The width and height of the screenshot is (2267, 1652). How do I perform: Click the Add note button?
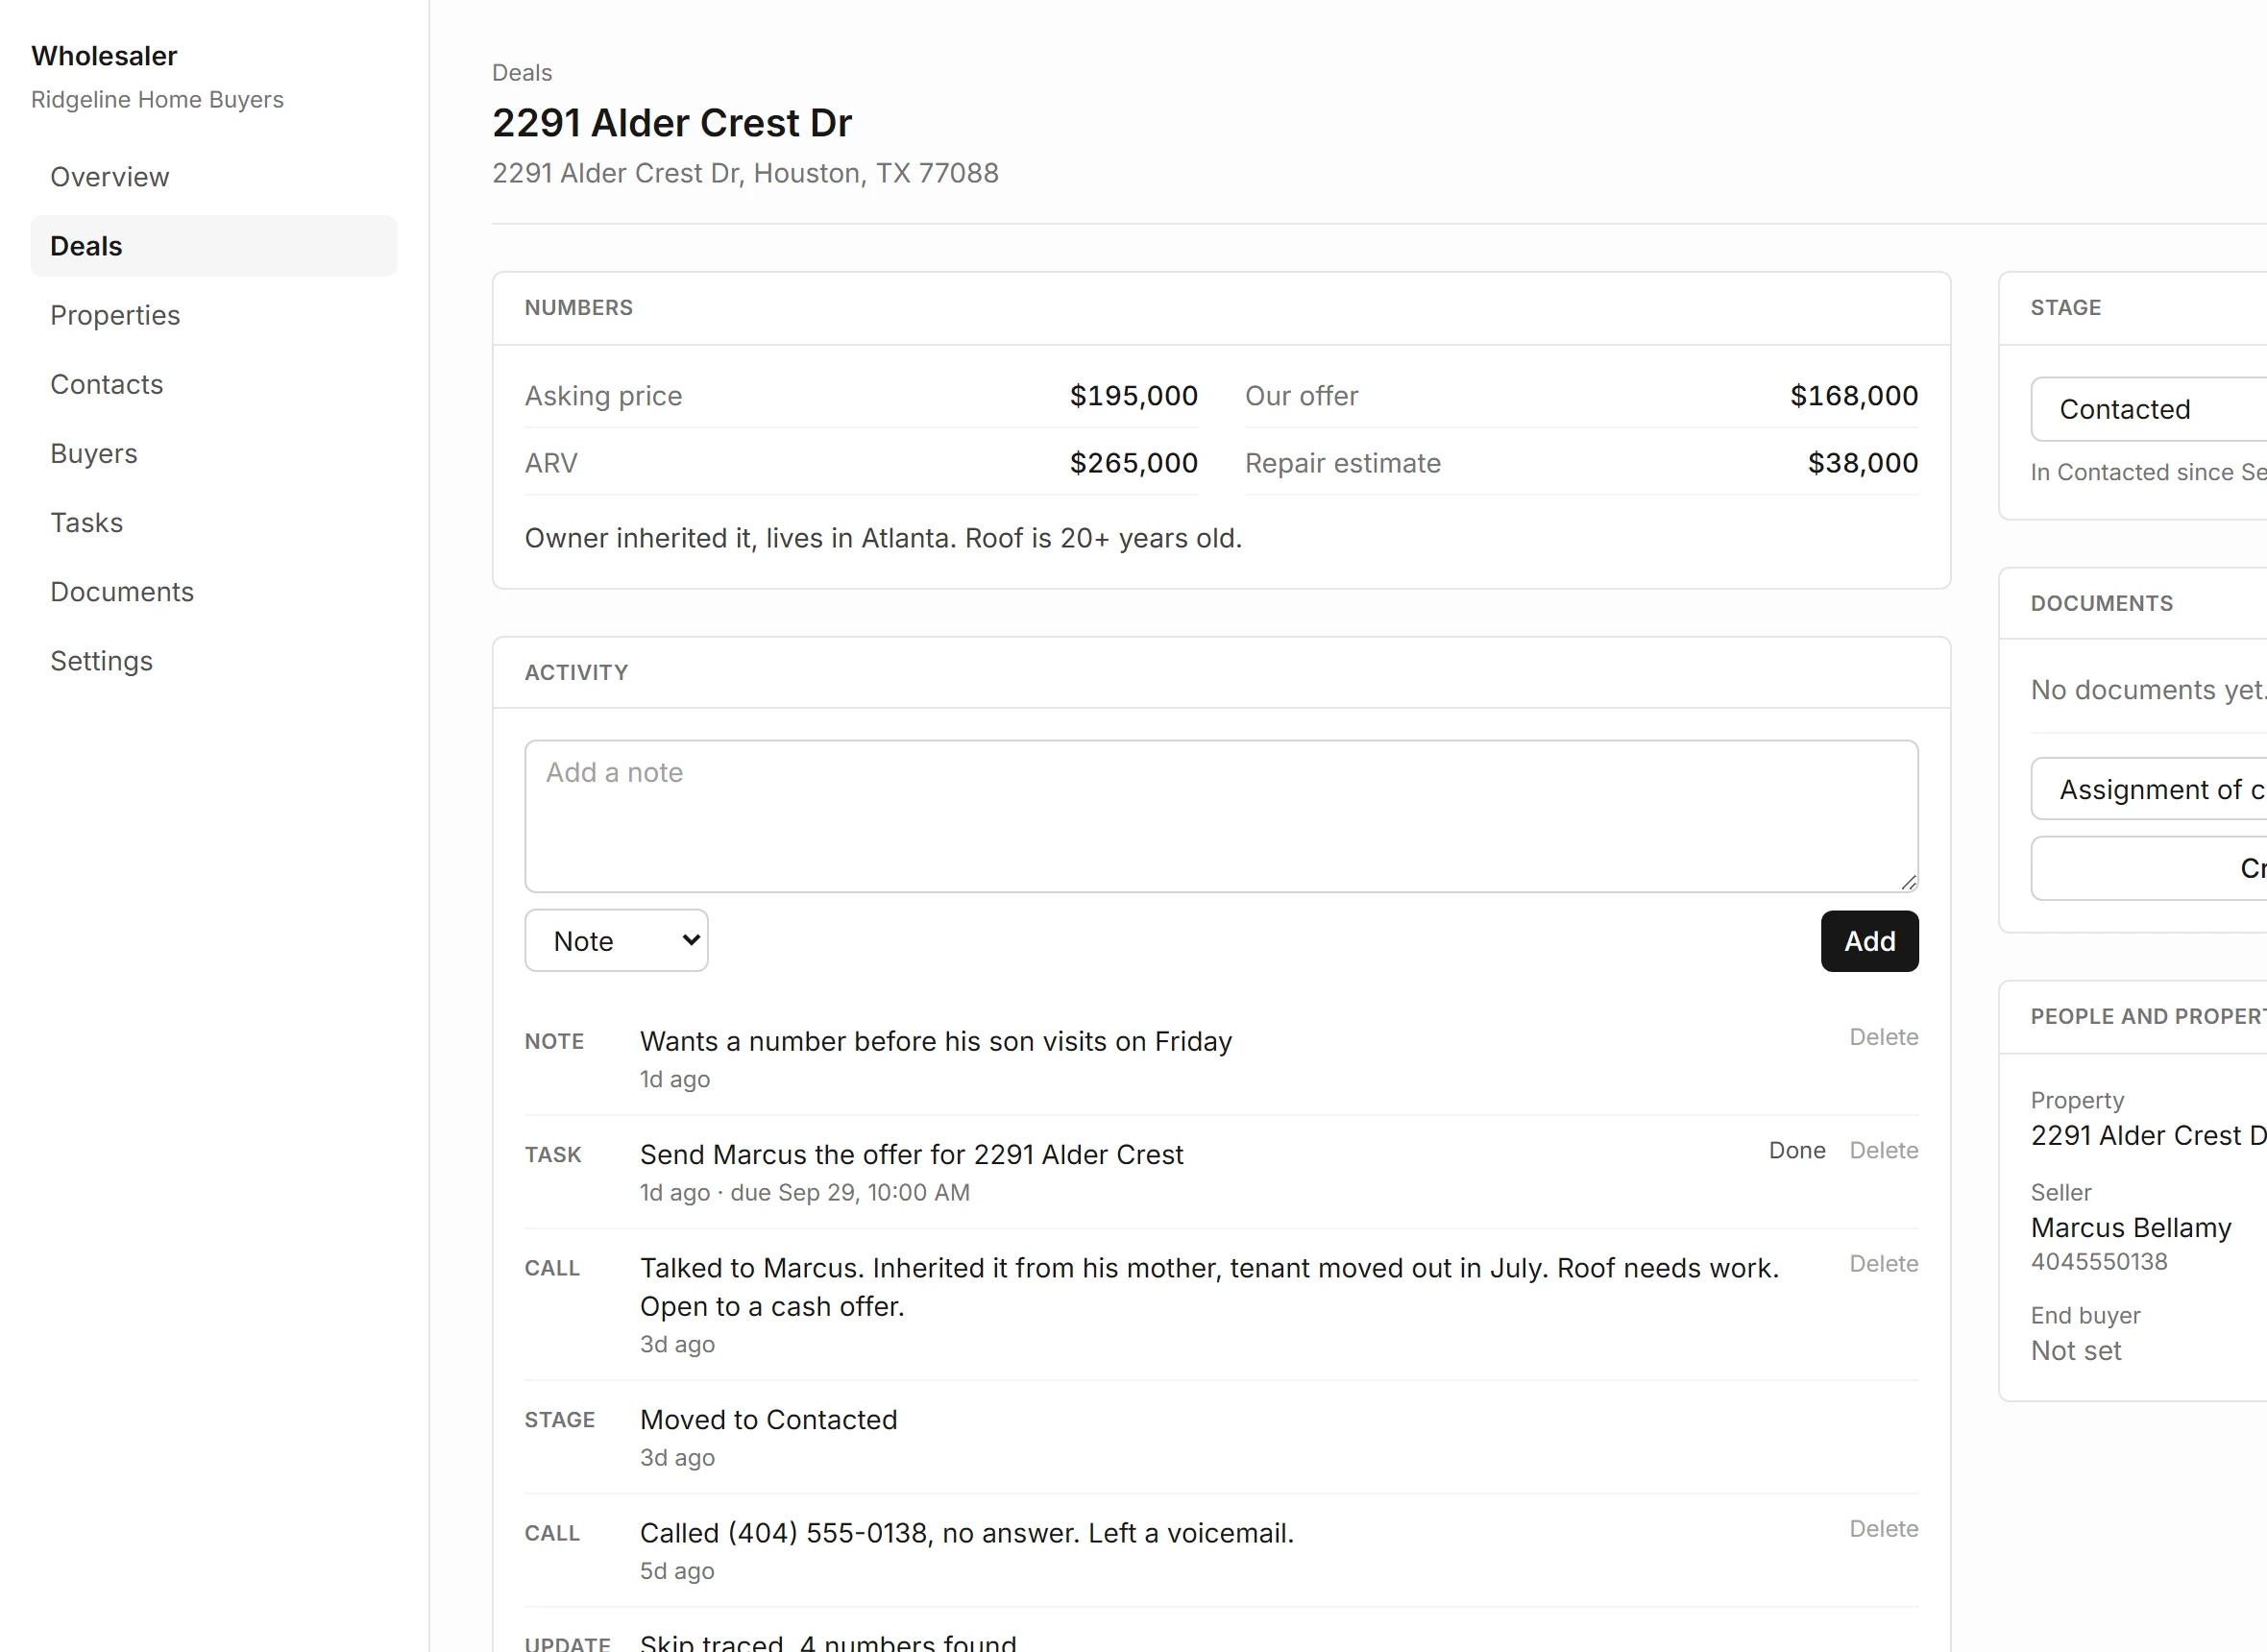[x=1869, y=941]
